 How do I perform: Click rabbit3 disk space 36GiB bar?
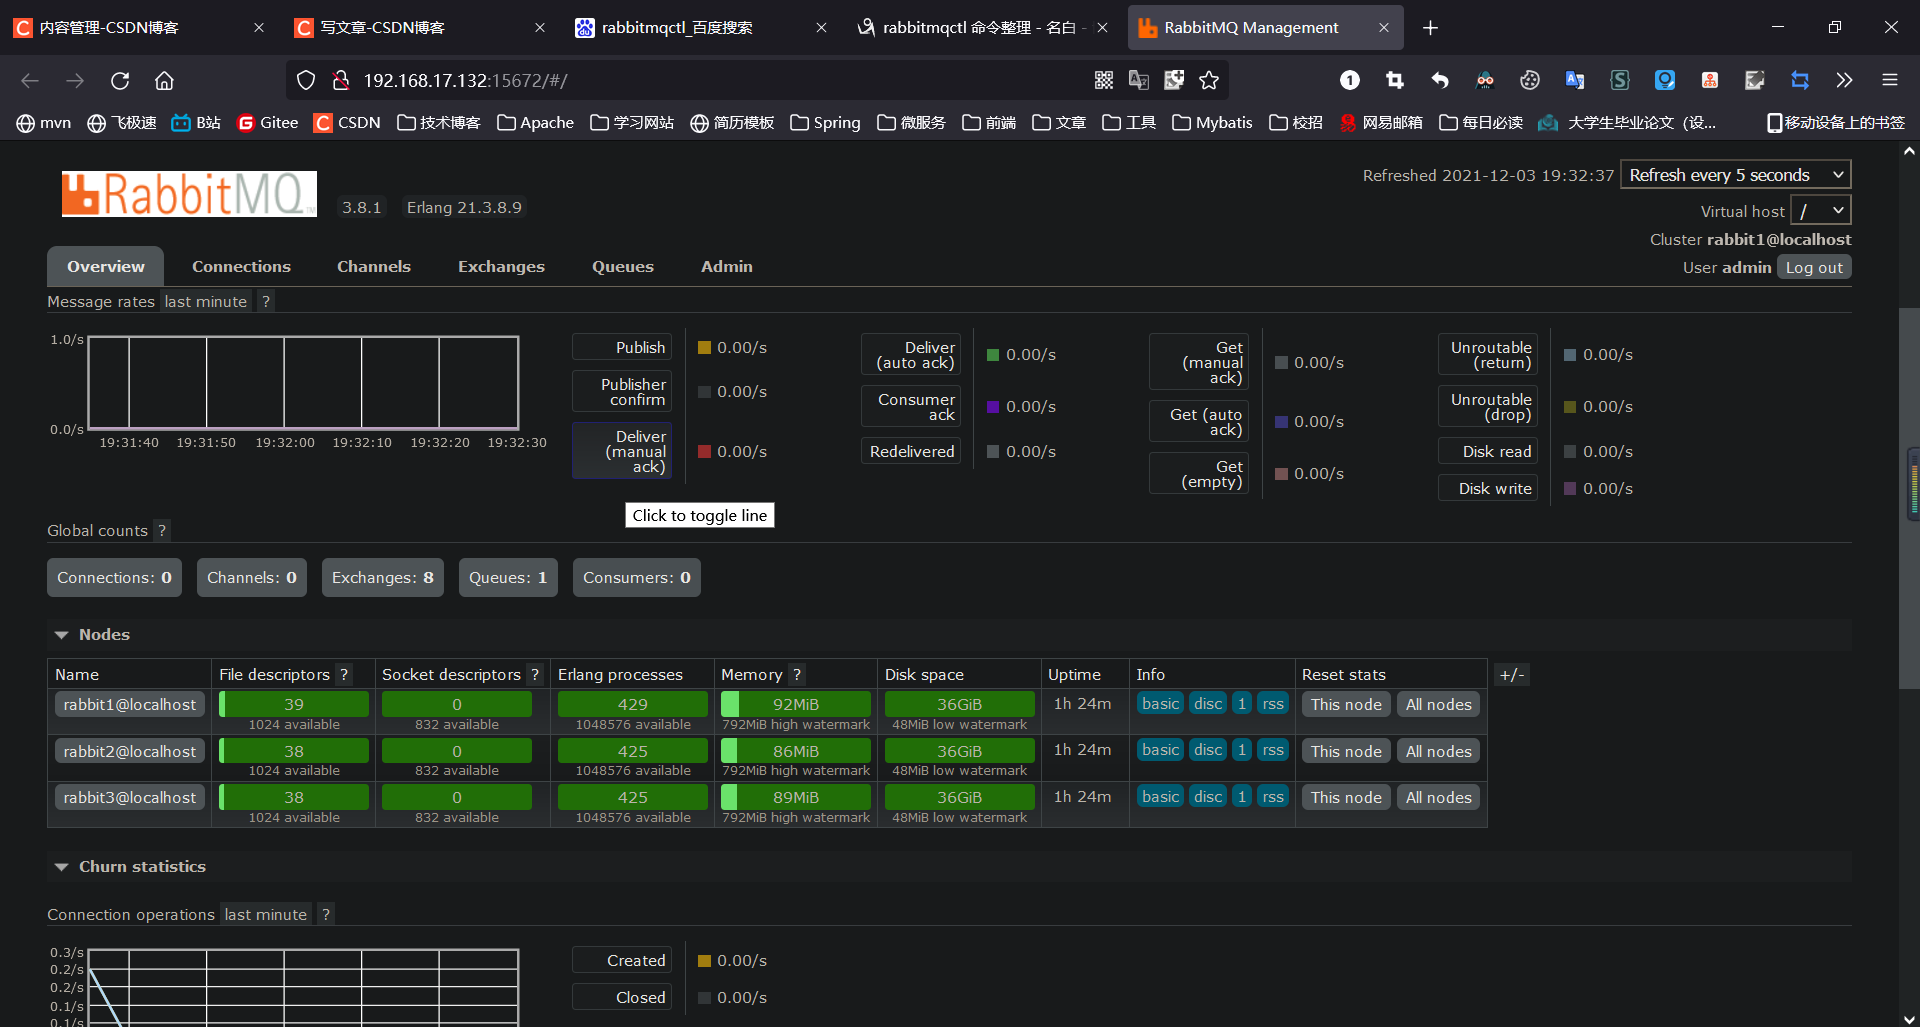point(959,797)
